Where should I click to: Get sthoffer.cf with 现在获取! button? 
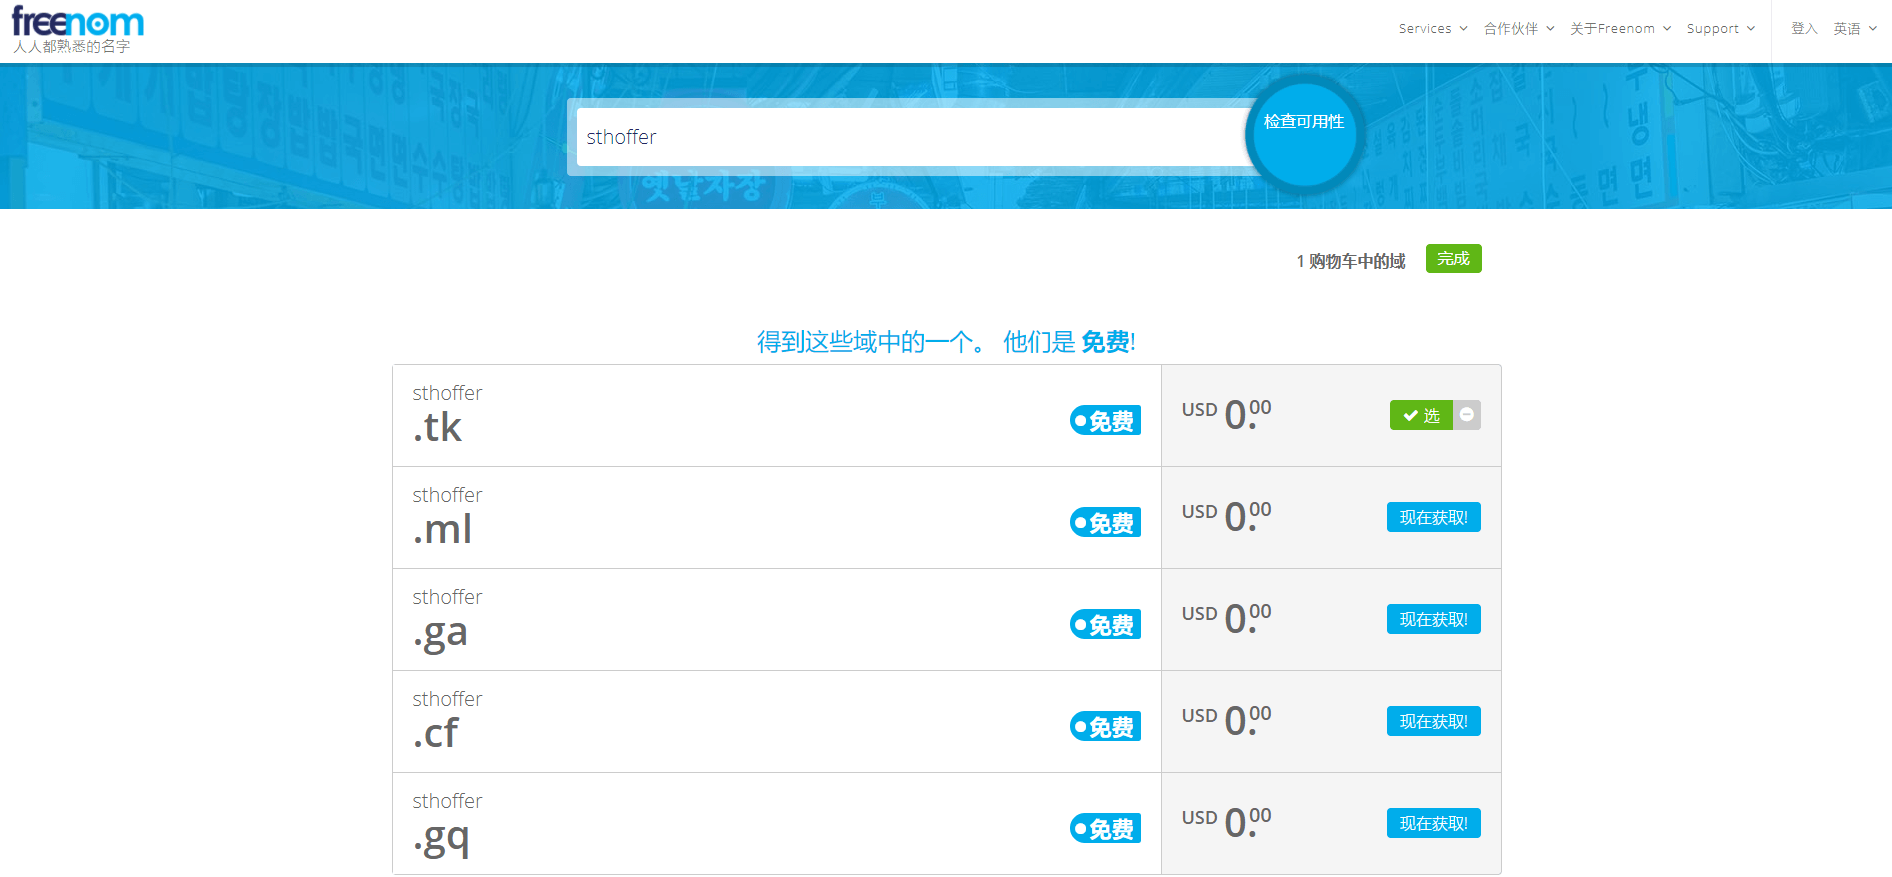[x=1433, y=722]
